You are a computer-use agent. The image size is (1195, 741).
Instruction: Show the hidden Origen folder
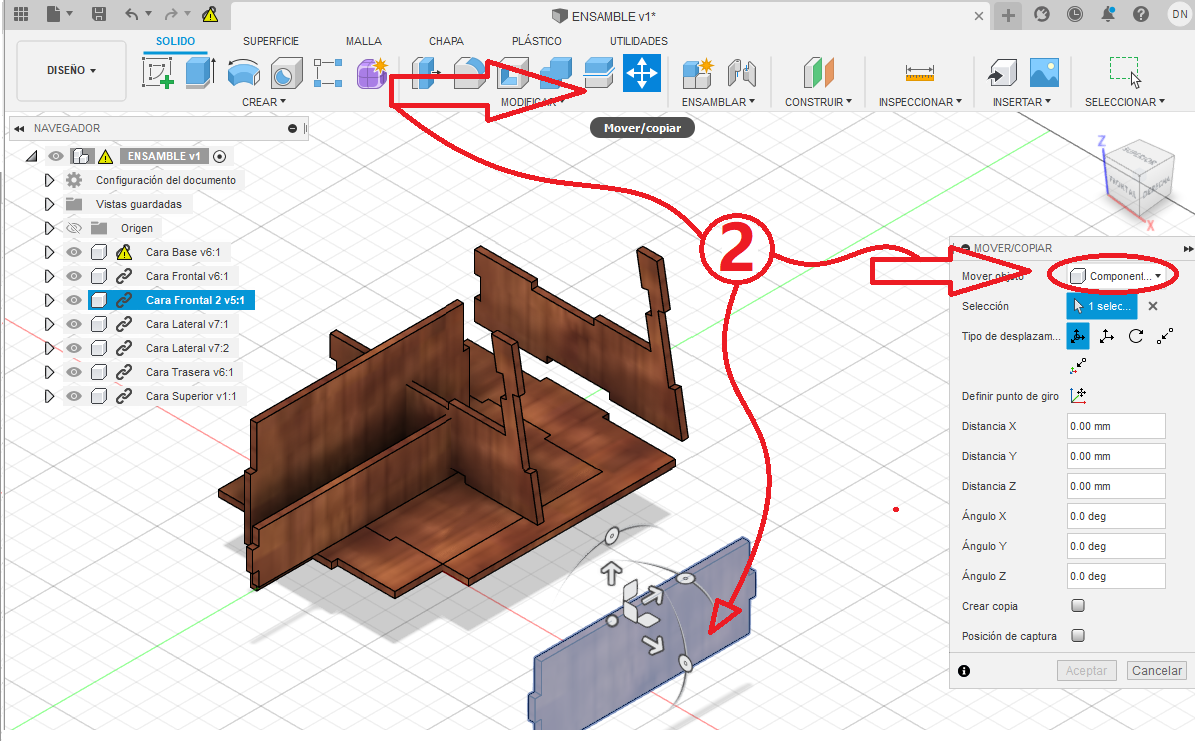coord(73,228)
